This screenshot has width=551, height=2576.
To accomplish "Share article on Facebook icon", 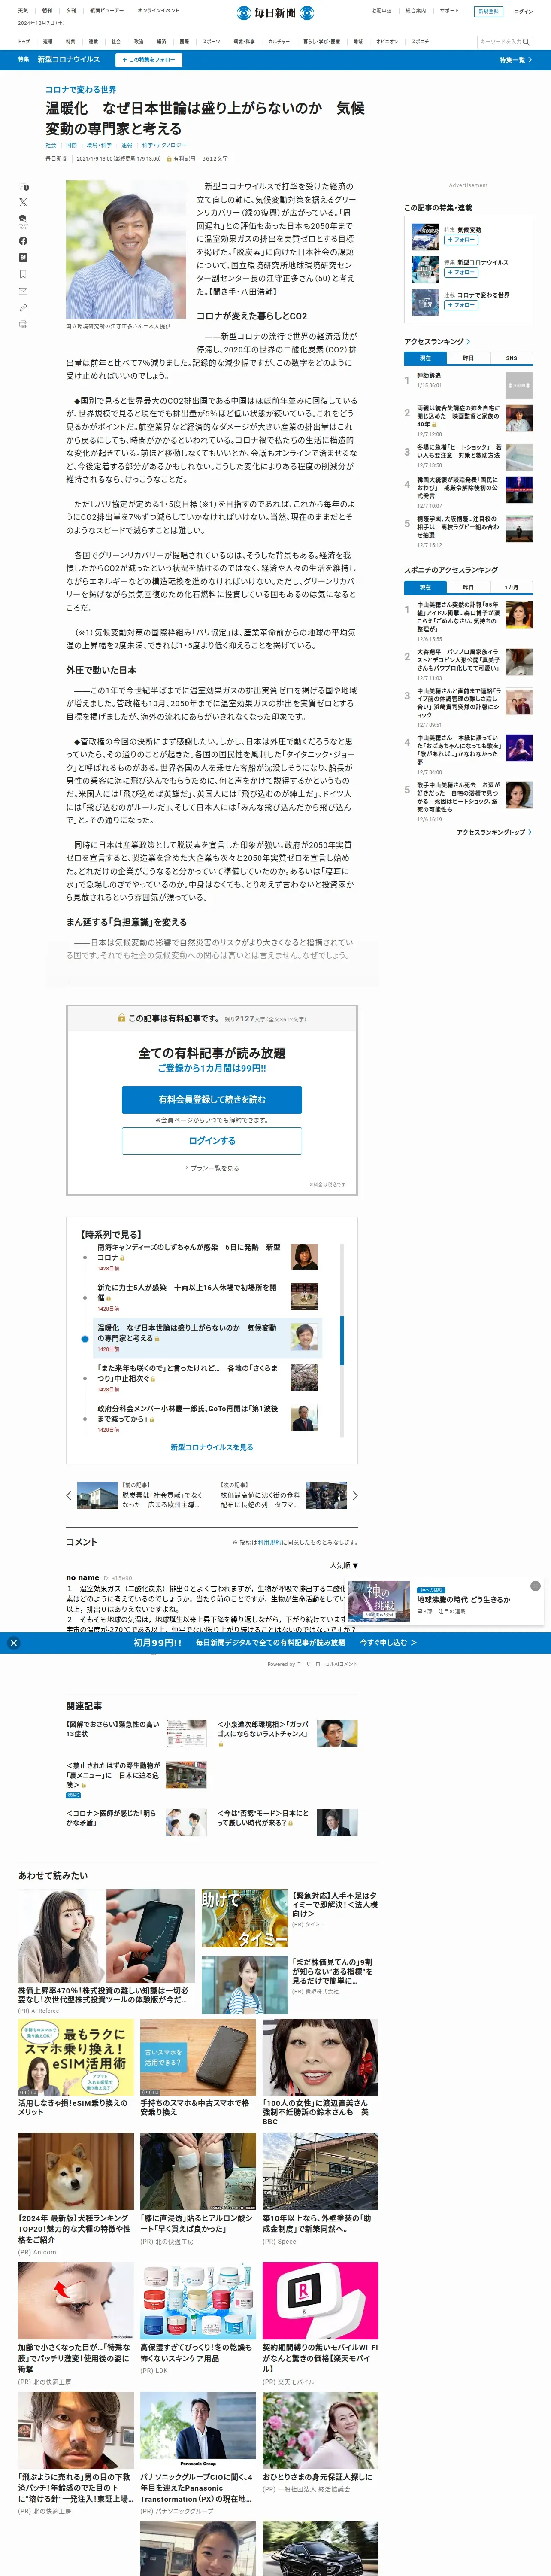I will pos(23,240).
